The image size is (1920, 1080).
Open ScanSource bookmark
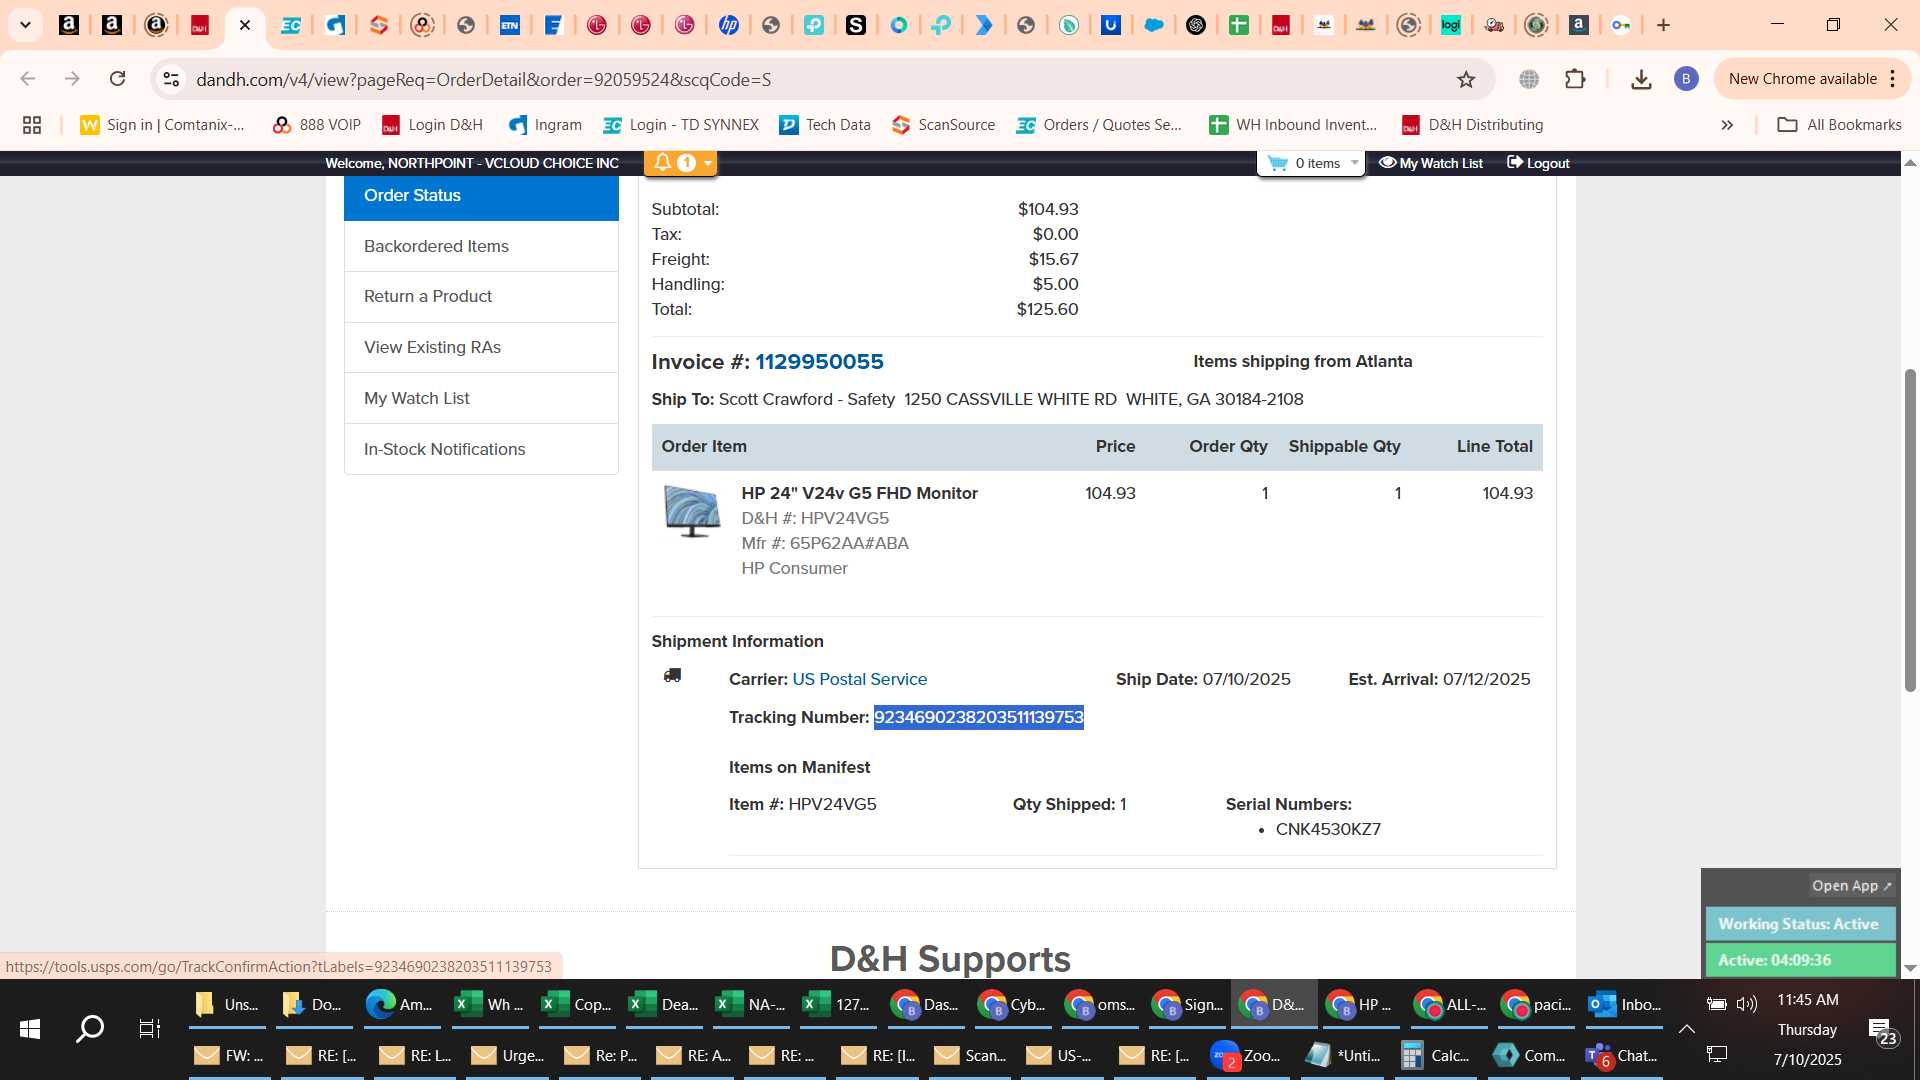pos(943,125)
